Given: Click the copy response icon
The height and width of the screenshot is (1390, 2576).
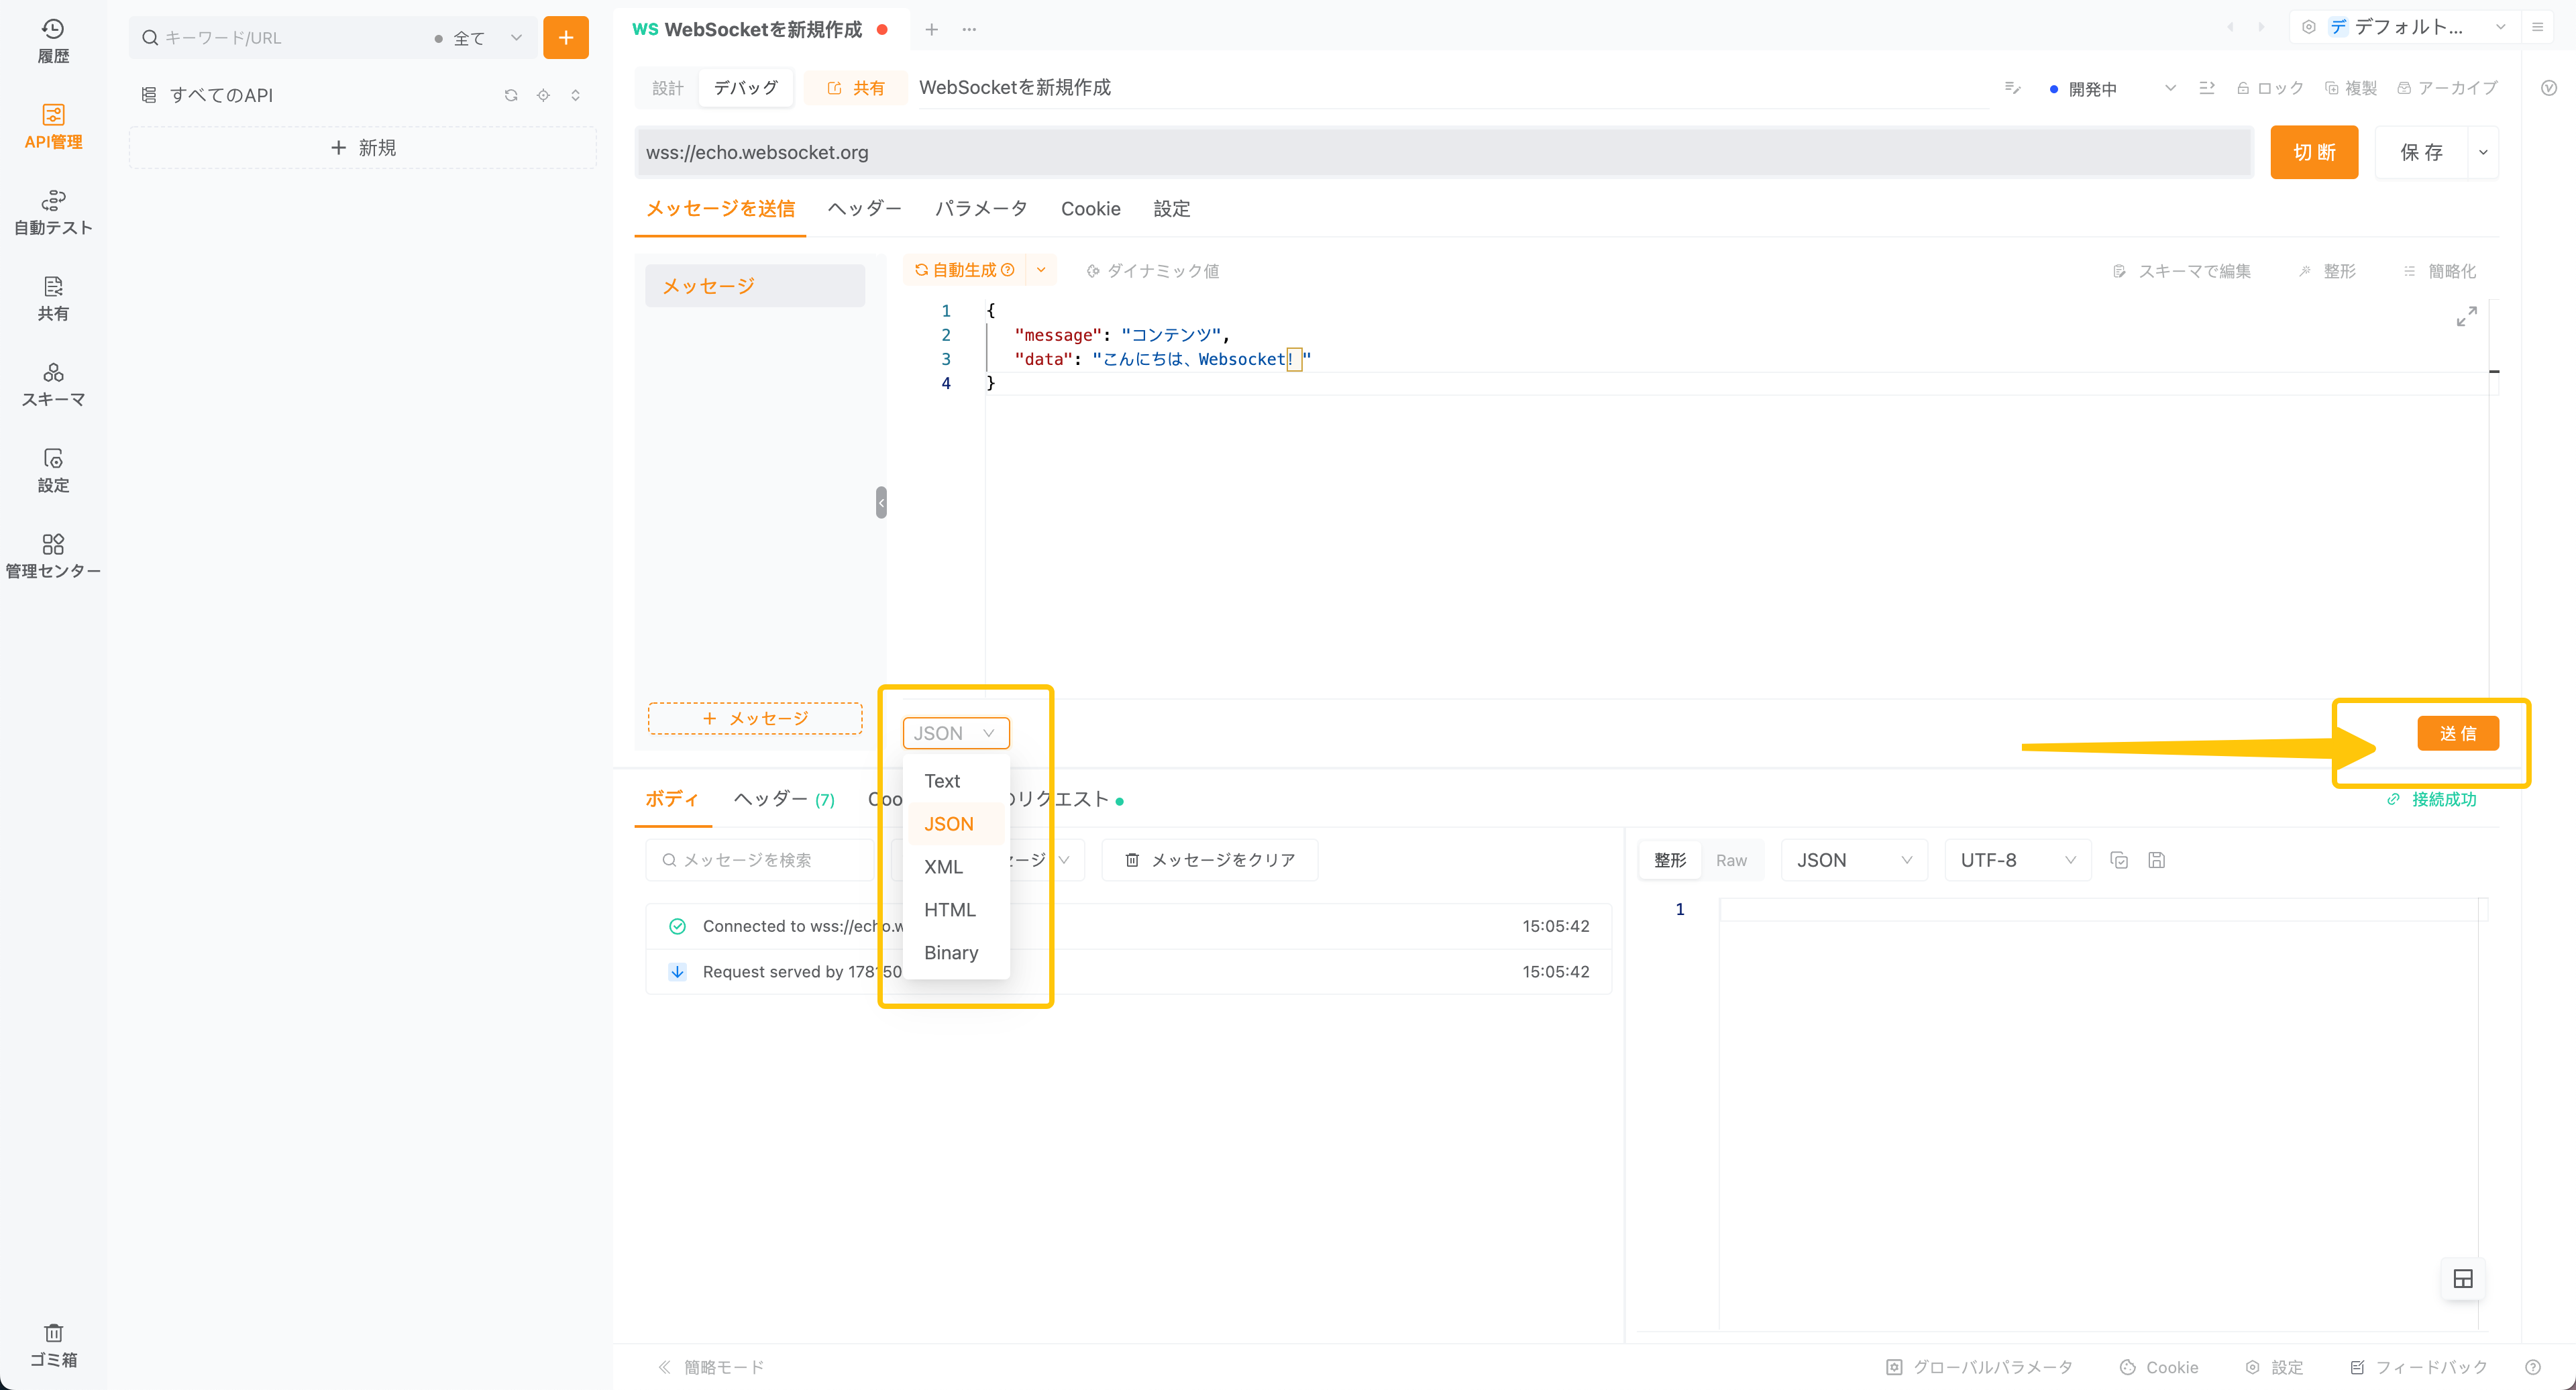Looking at the screenshot, I should coord(2119,860).
